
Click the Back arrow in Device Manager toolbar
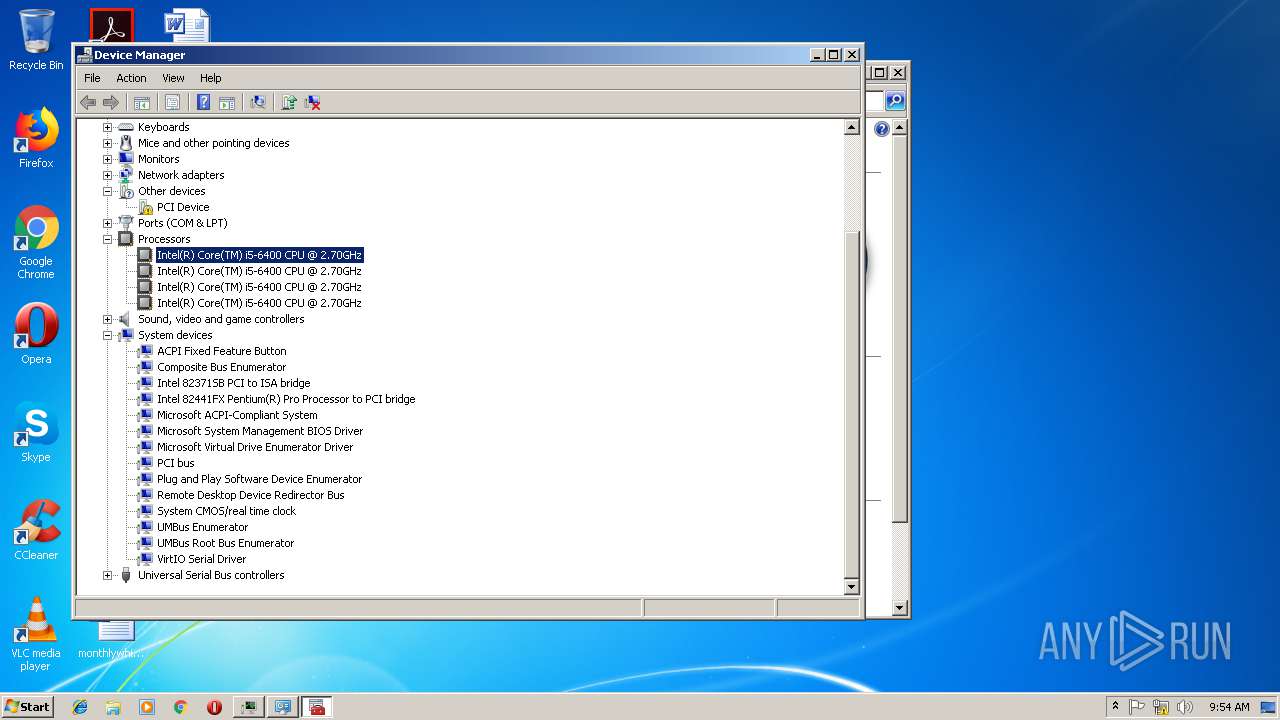coord(88,102)
